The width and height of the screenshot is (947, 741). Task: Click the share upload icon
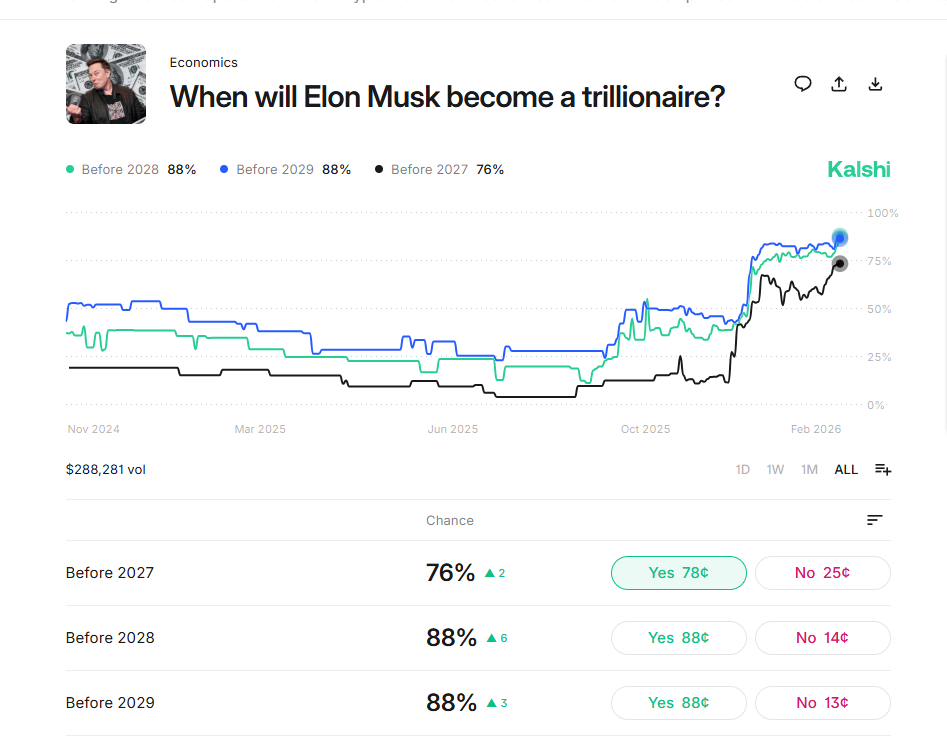pyautogui.click(x=839, y=84)
